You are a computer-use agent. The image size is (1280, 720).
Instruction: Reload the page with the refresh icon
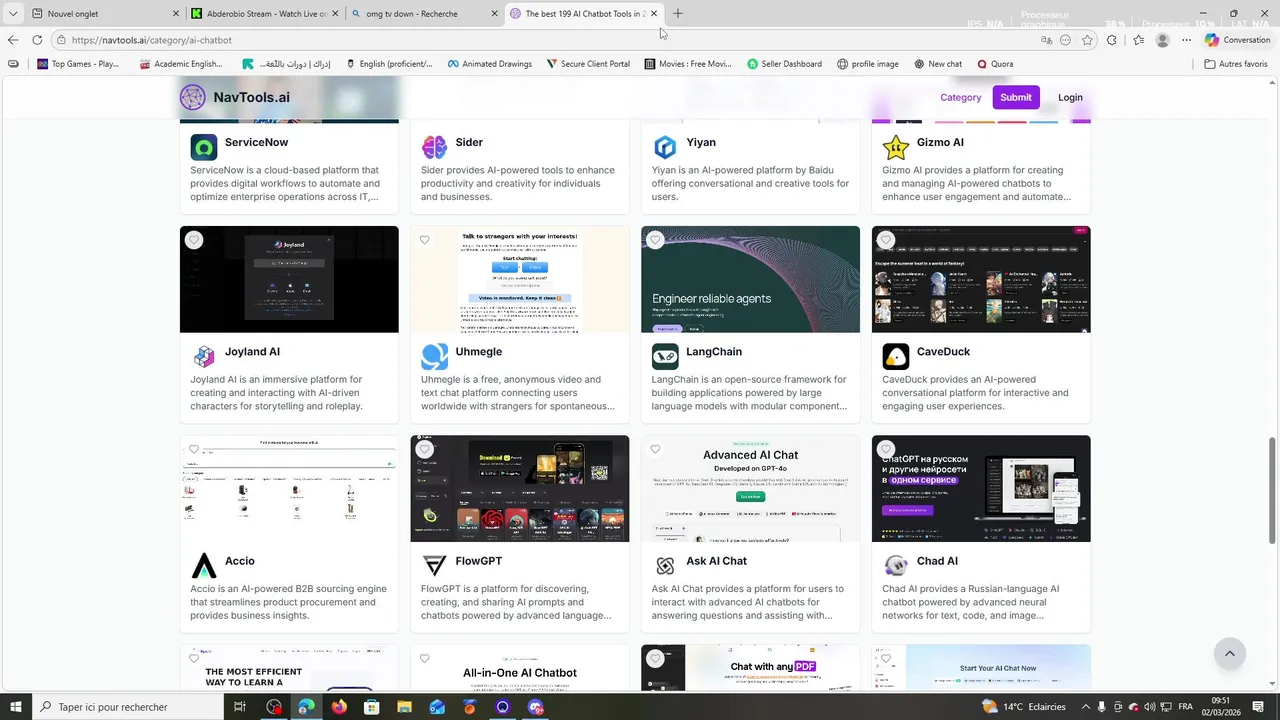37,40
